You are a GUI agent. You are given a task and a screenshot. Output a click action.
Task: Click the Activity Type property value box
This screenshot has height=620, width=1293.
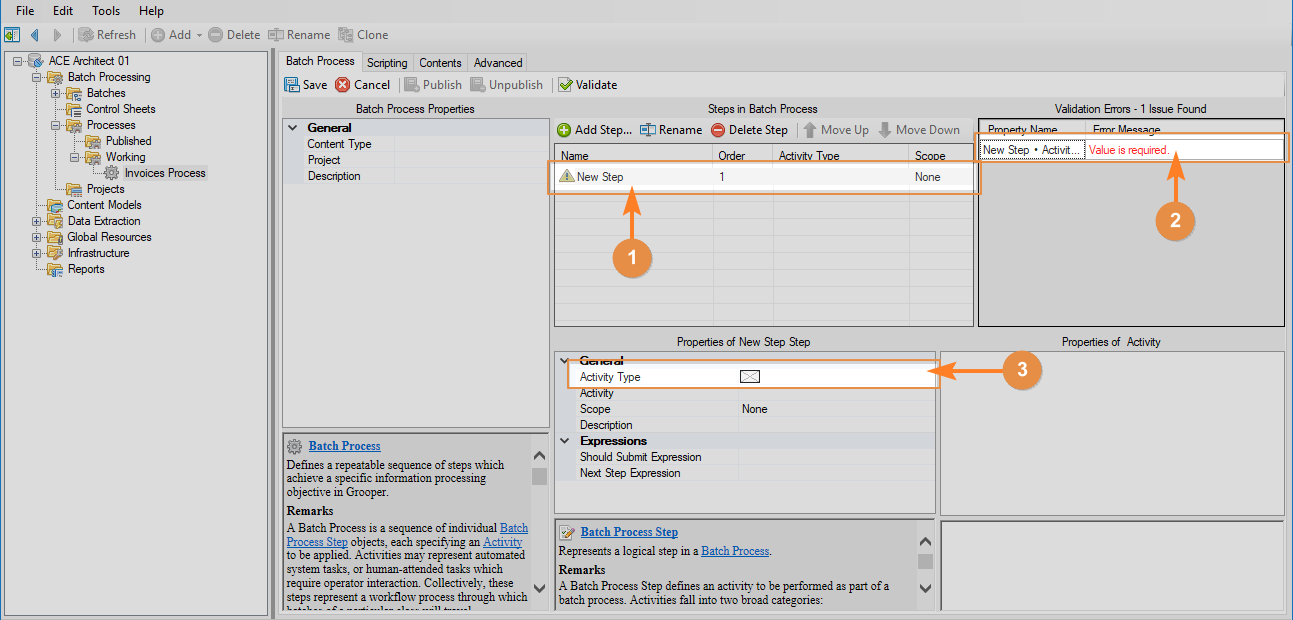point(750,377)
